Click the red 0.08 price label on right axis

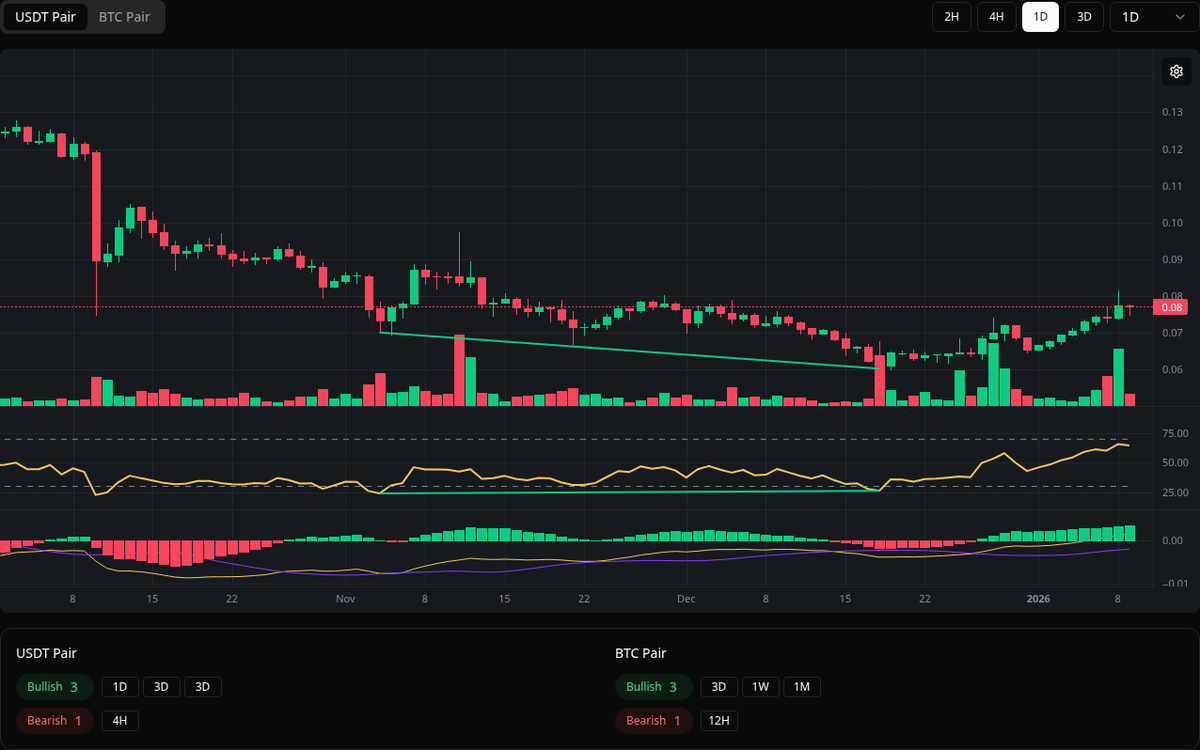pos(1170,307)
